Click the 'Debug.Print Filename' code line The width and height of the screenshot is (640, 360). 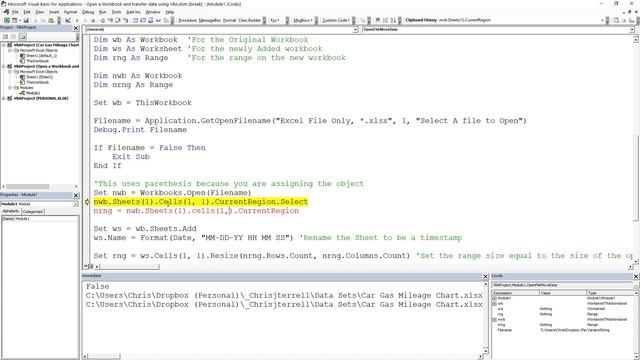(140, 130)
